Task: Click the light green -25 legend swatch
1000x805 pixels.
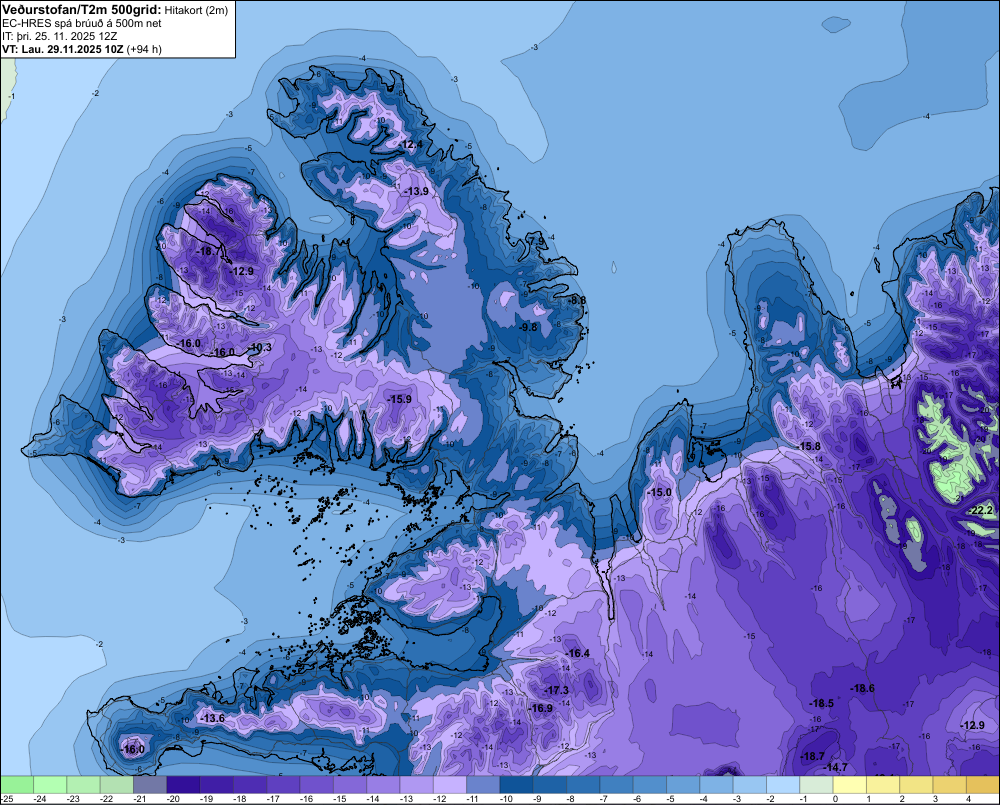Action: 17,785
